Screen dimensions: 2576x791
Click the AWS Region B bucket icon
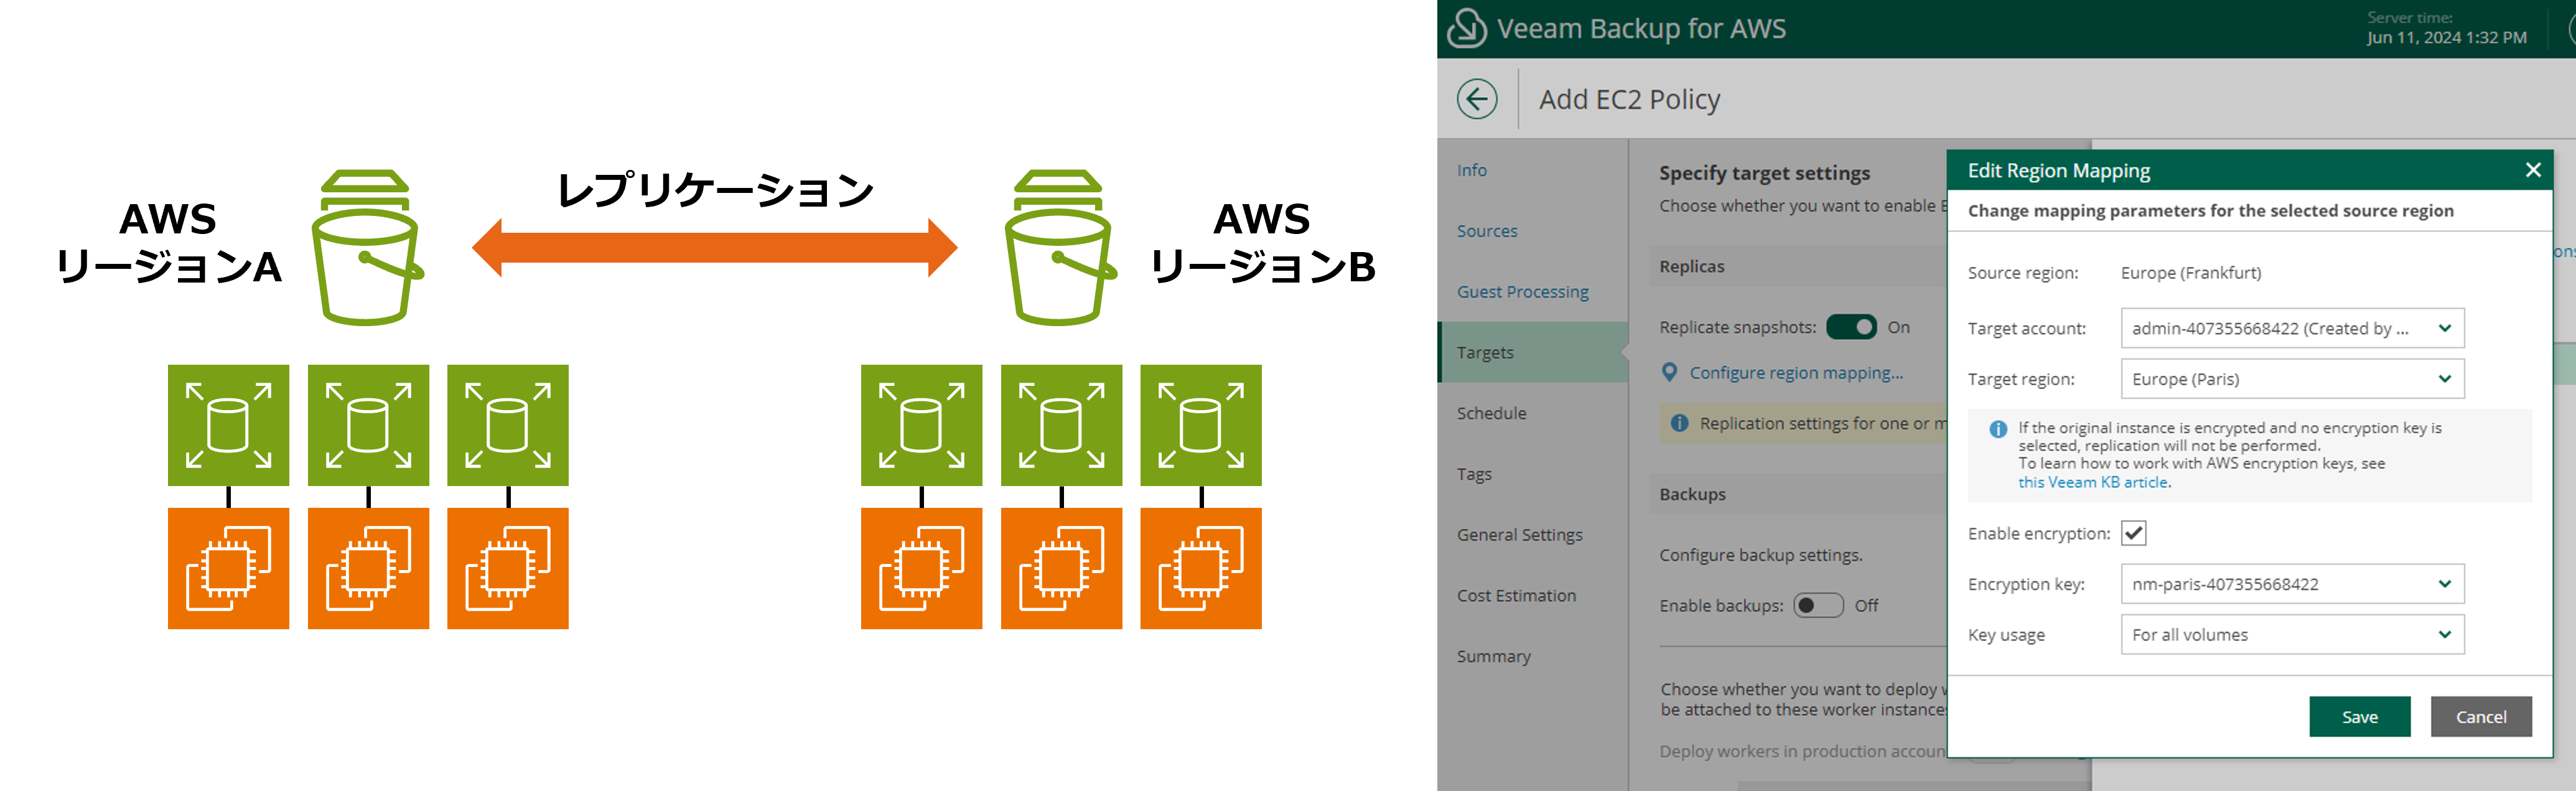[1060, 247]
